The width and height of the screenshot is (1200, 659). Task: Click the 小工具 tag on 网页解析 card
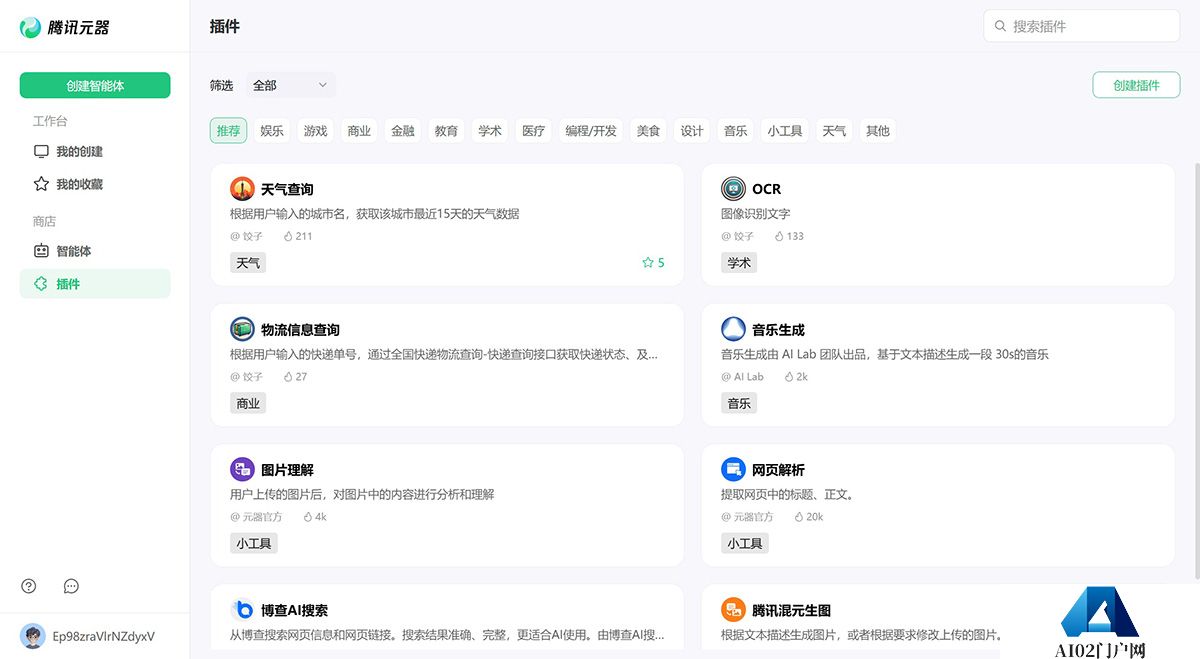tap(745, 543)
